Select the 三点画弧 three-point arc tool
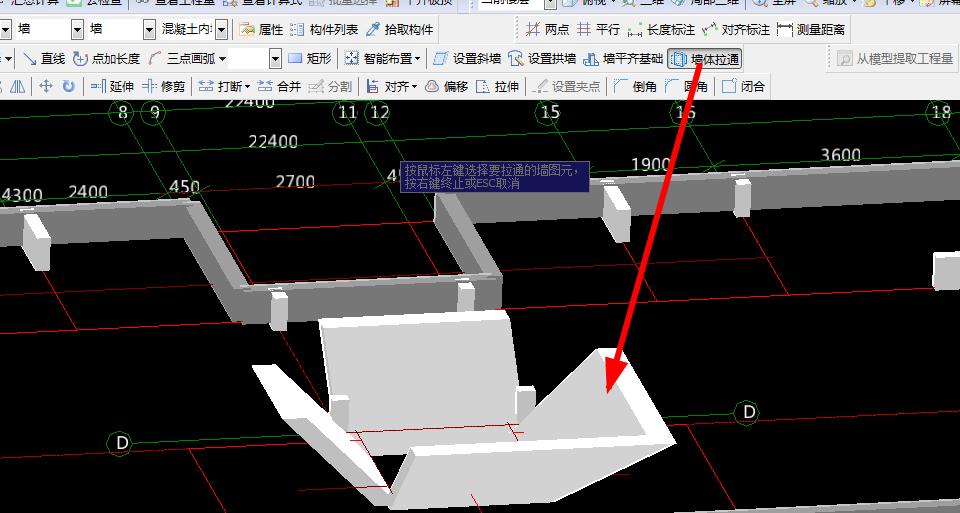Screen dimensions: 960x513 point(182,59)
